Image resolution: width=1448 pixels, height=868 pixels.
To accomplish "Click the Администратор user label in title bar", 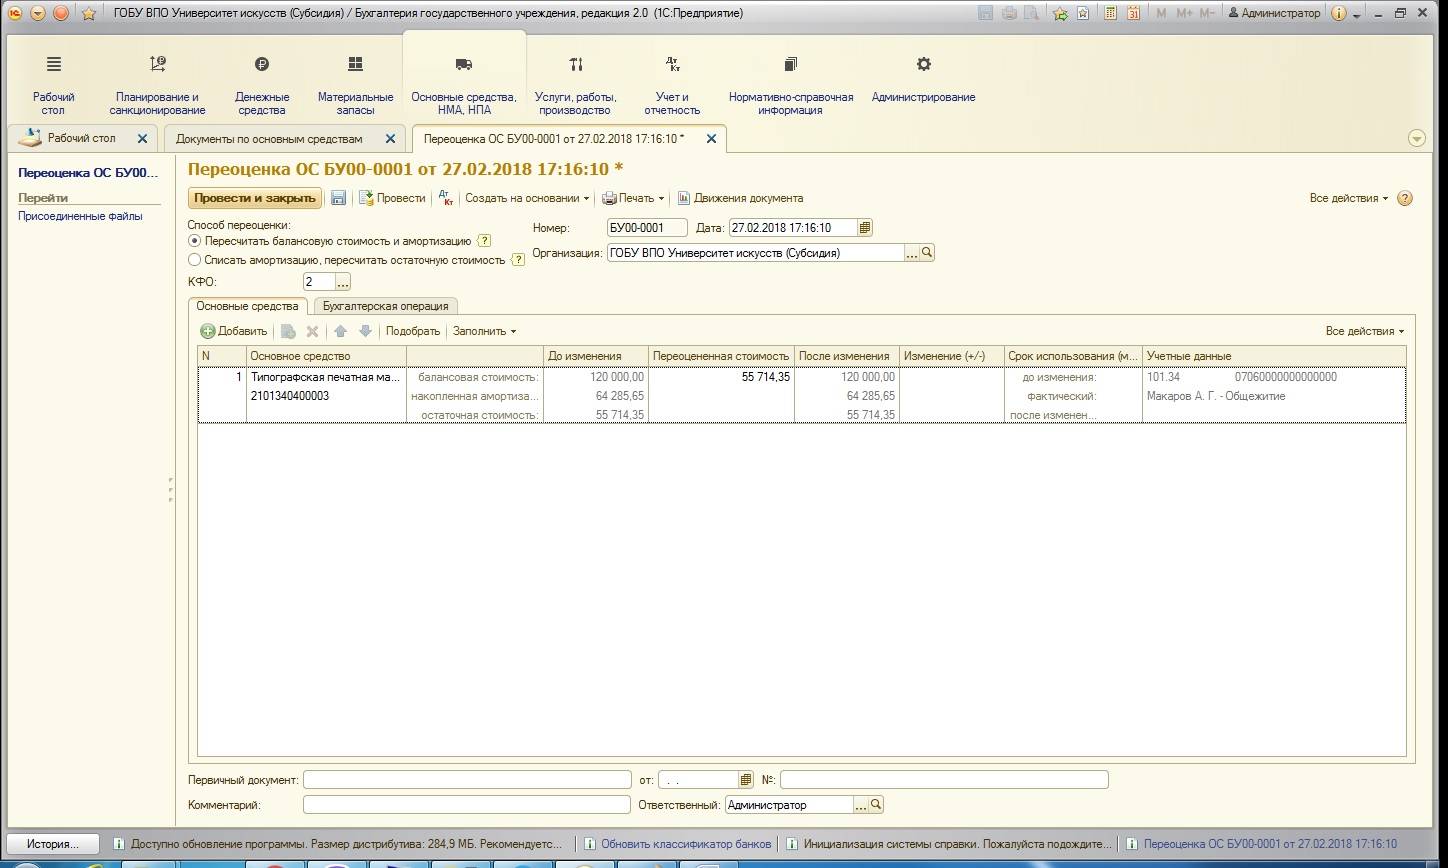I will point(1273,13).
